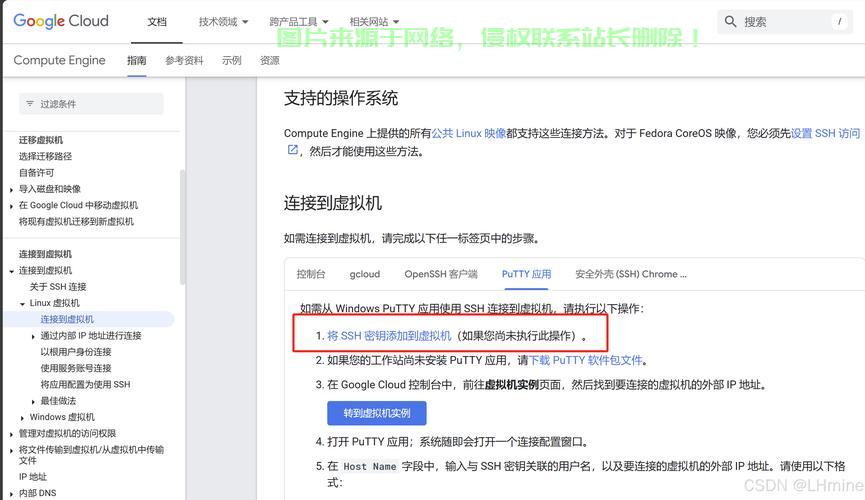The width and height of the screenshot is (865, 500).
Task: Click the 过滤条件 filter field
Action: 92,104
